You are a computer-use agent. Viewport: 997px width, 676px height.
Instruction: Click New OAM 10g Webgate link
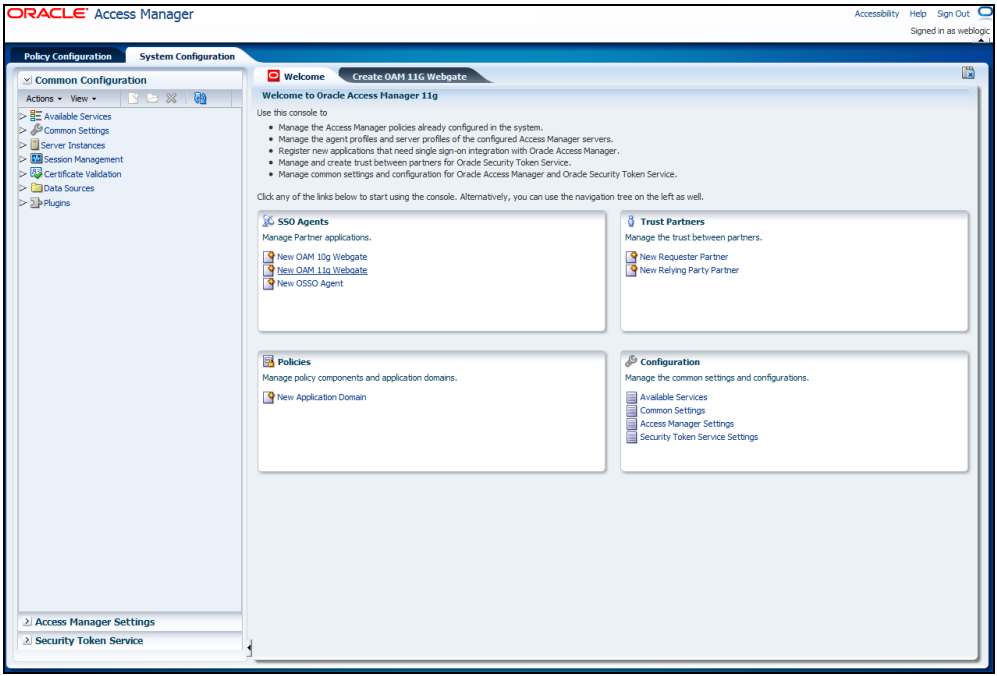(322, 257)
